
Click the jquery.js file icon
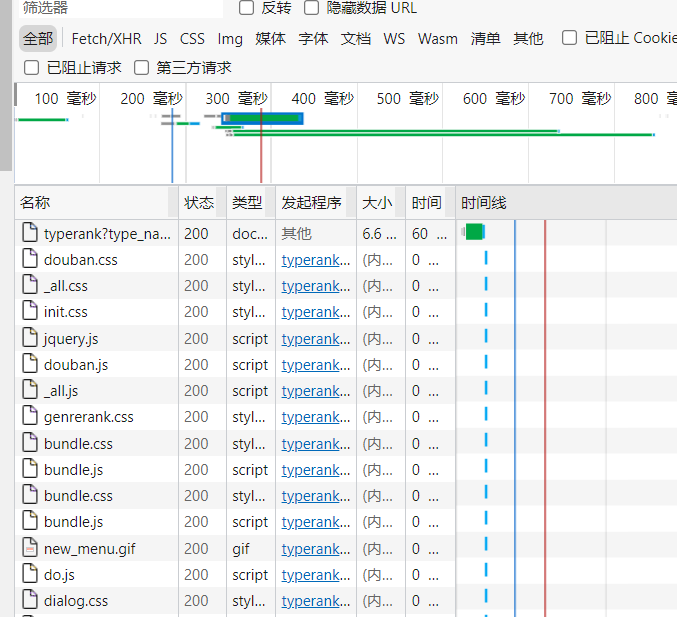pos(30,337)
